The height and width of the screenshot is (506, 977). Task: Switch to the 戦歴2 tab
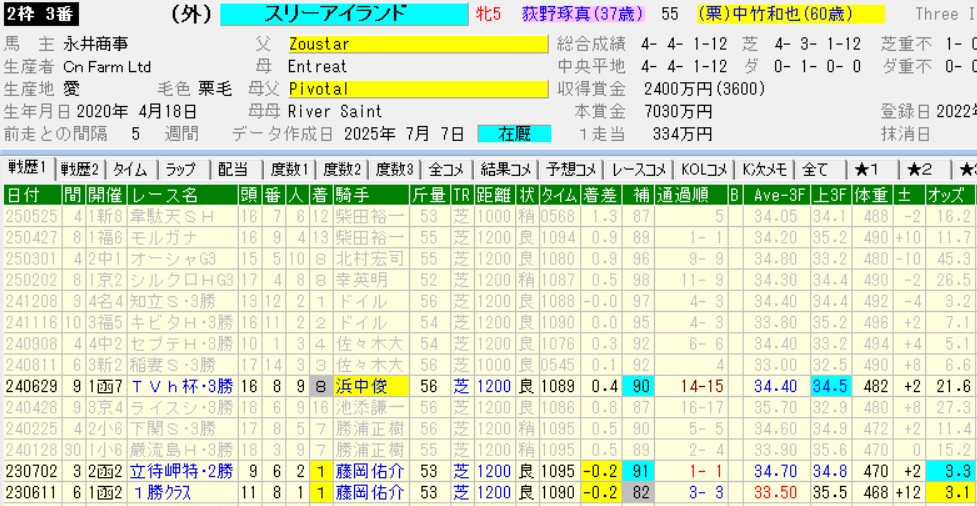pyautogui.click(x=80, y=169)
